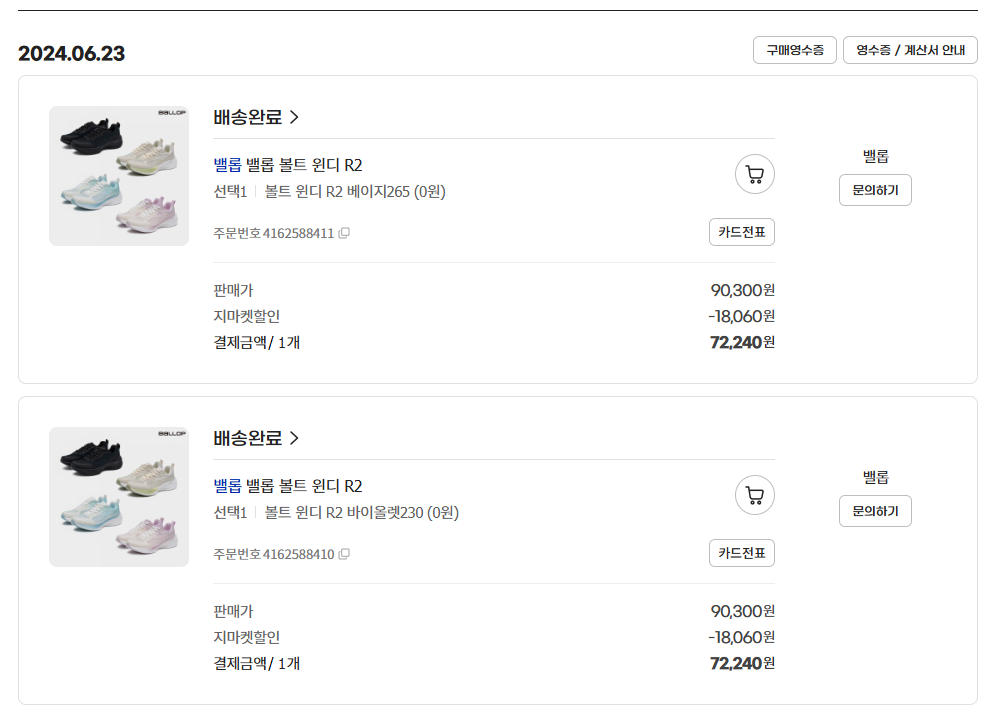Image resolution: width=995 pixels, height=715 pixels.
Task: Visit 밸롭 seller name on second order
Action: coord(876,477)
